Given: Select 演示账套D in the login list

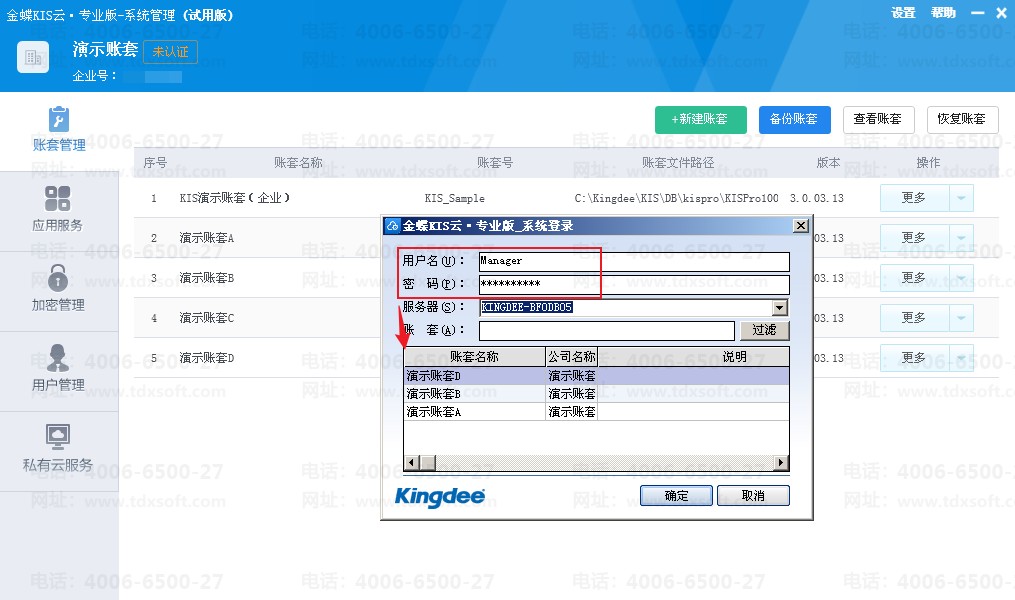Looking at the screenshot, I should (x=596, y=375).
